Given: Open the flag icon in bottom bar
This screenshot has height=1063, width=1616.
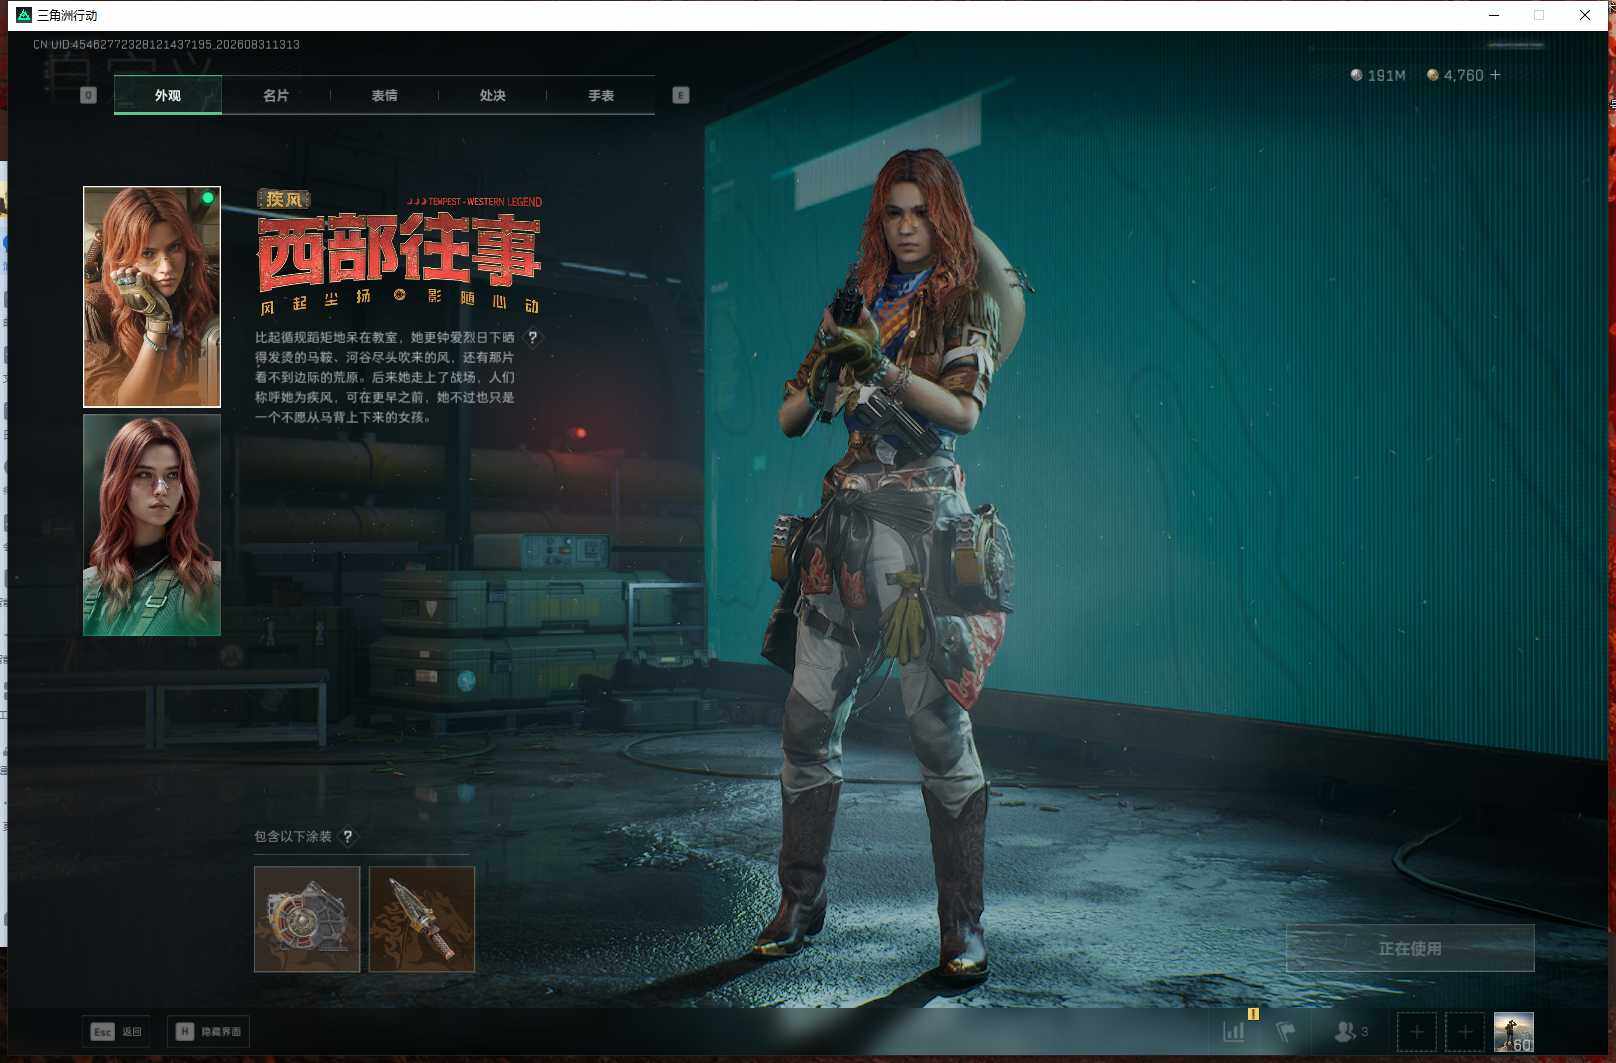Looking at the screenshot, I should pyautogui.click(x=1286, y=1031).
